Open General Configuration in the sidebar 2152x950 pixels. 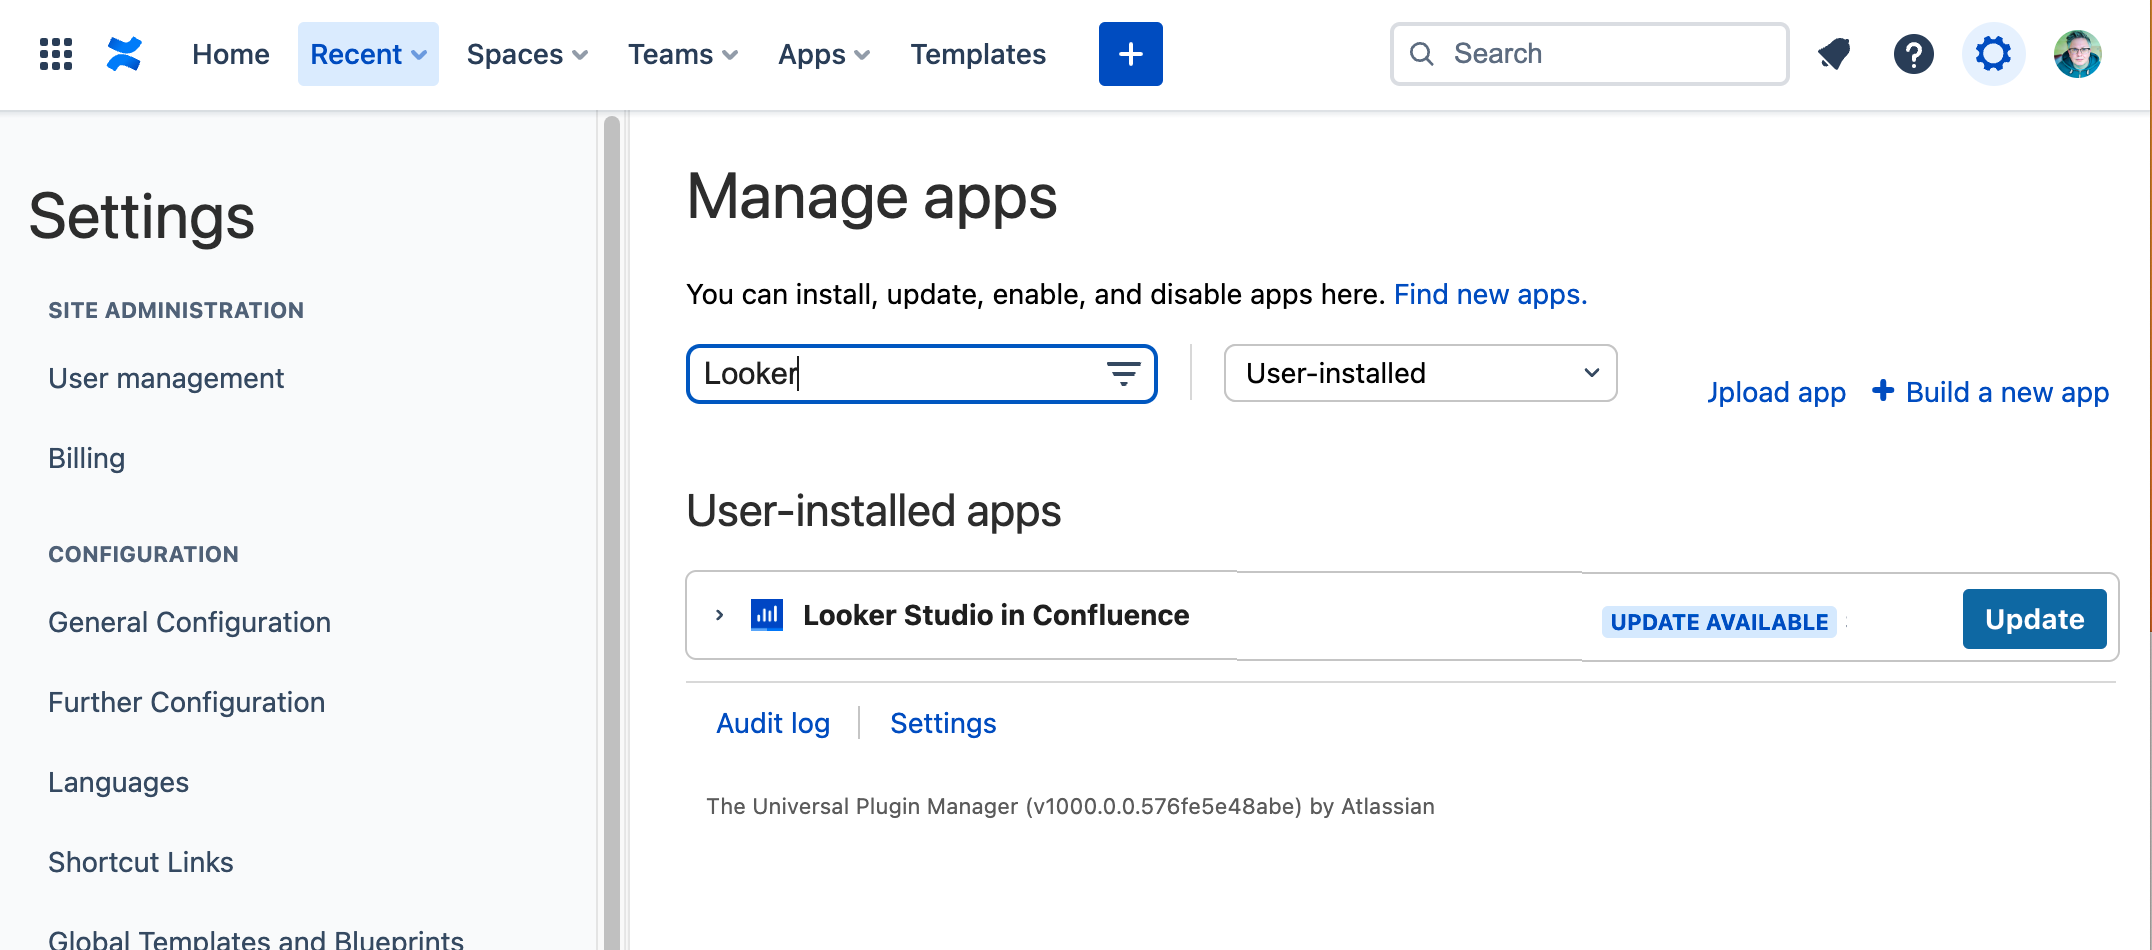coord(189,622)
